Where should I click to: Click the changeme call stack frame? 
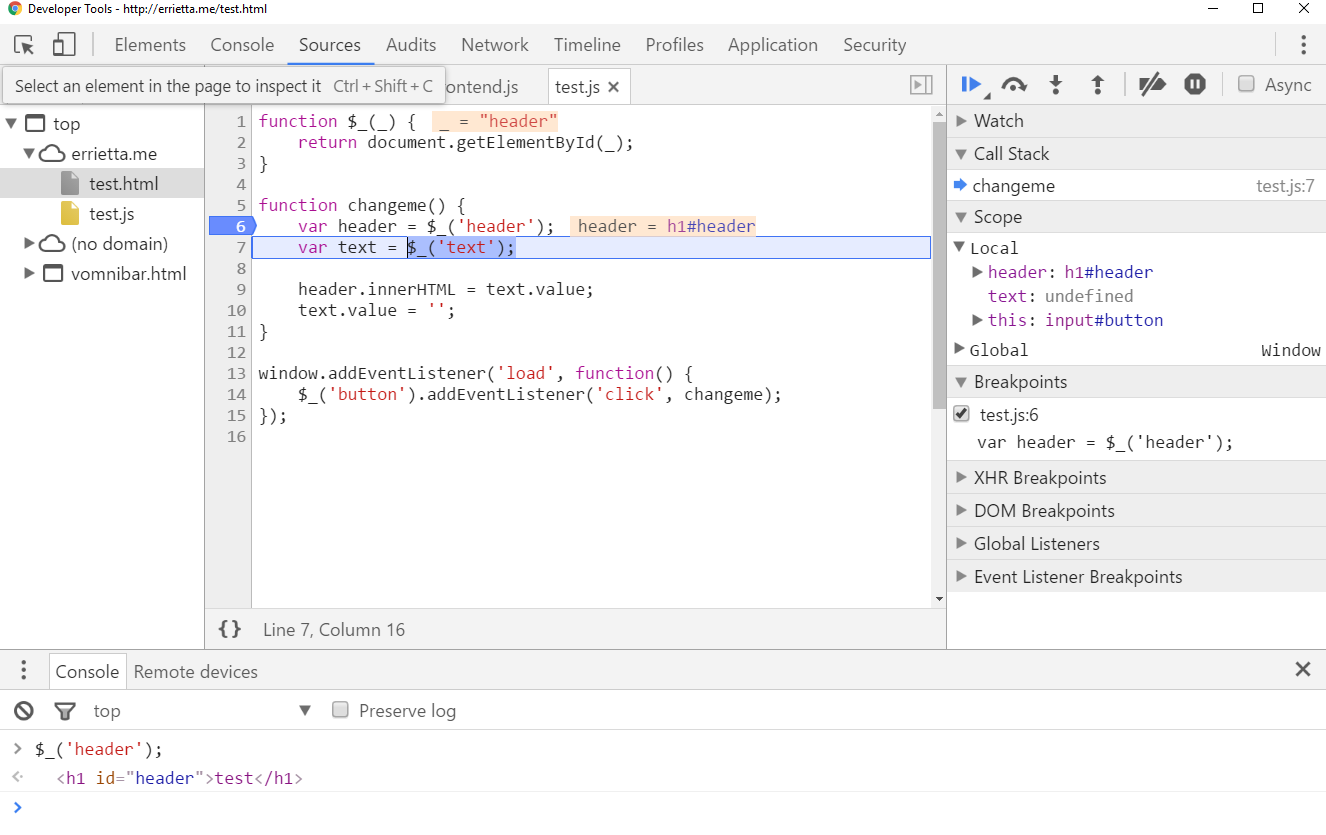(x=1013, y=186)
